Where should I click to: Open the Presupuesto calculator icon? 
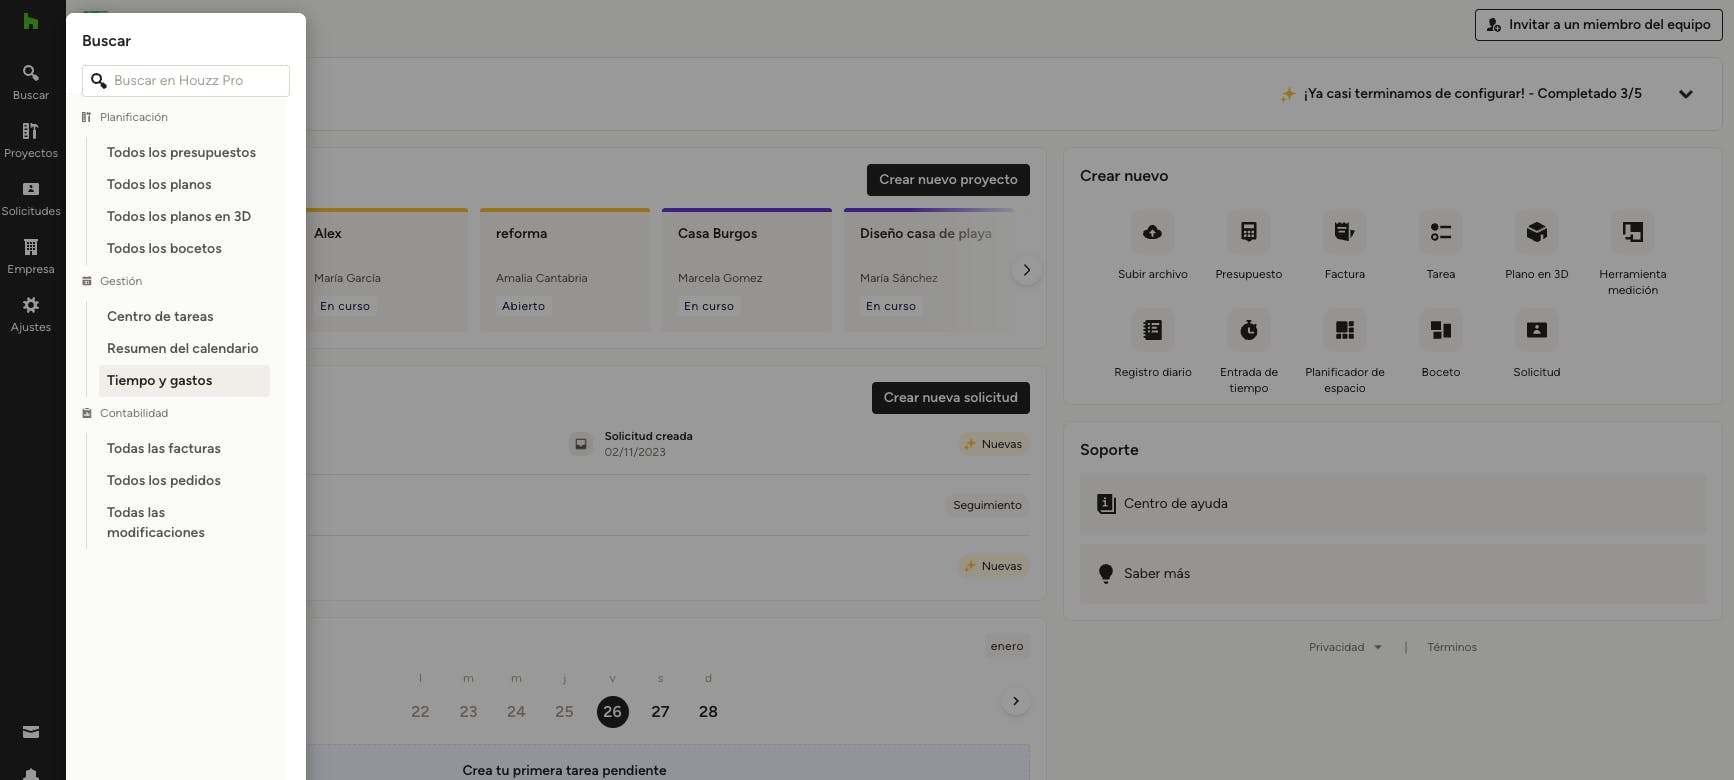point(1248,233)
